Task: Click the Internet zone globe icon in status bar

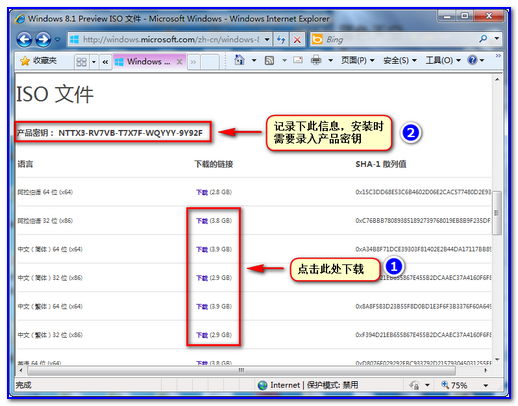Action: (263, 385)
